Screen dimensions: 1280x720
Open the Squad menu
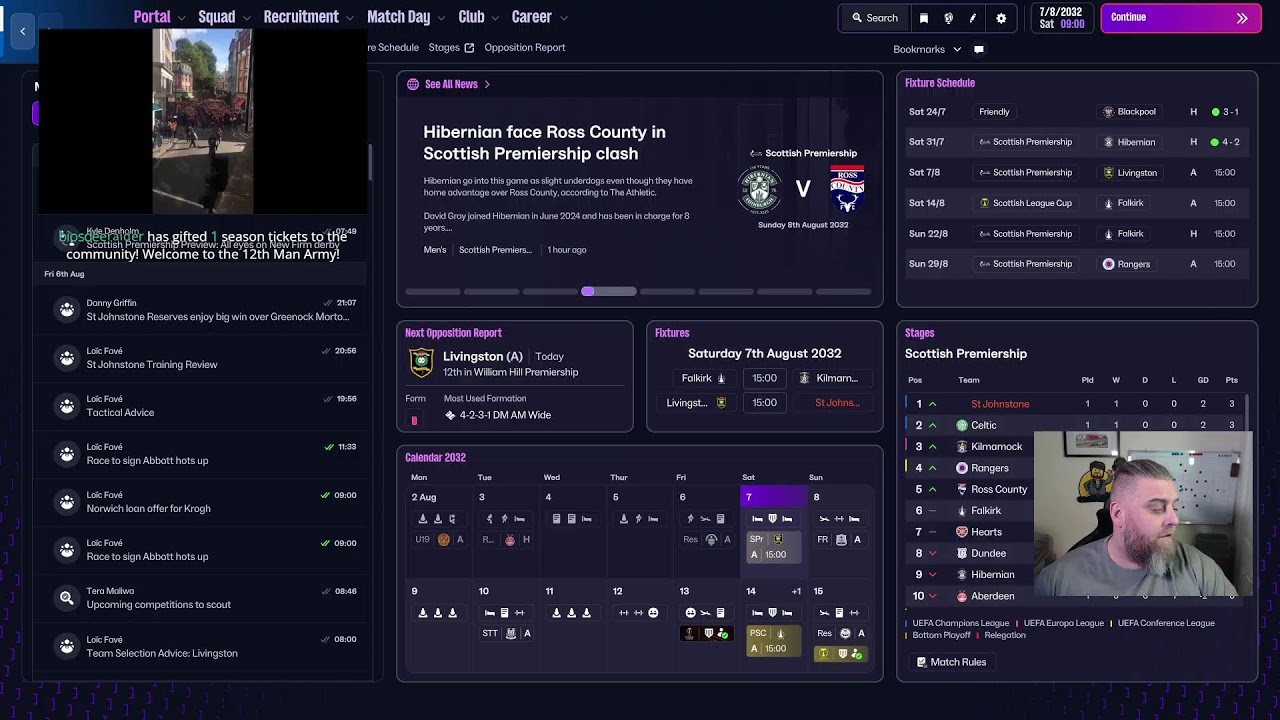coord(216,17)
